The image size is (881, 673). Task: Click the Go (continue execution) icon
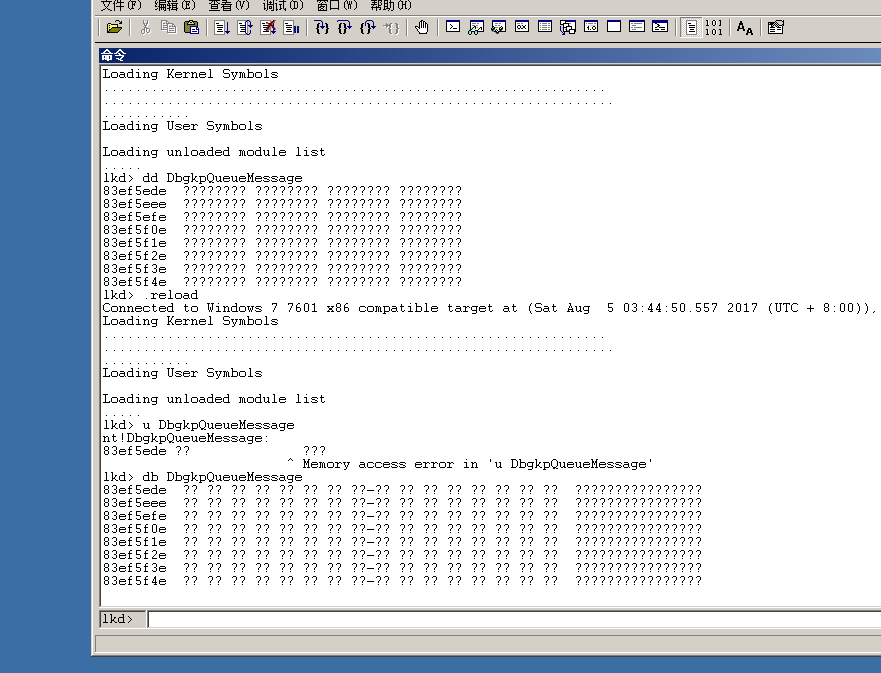click(x=222, y=27)
